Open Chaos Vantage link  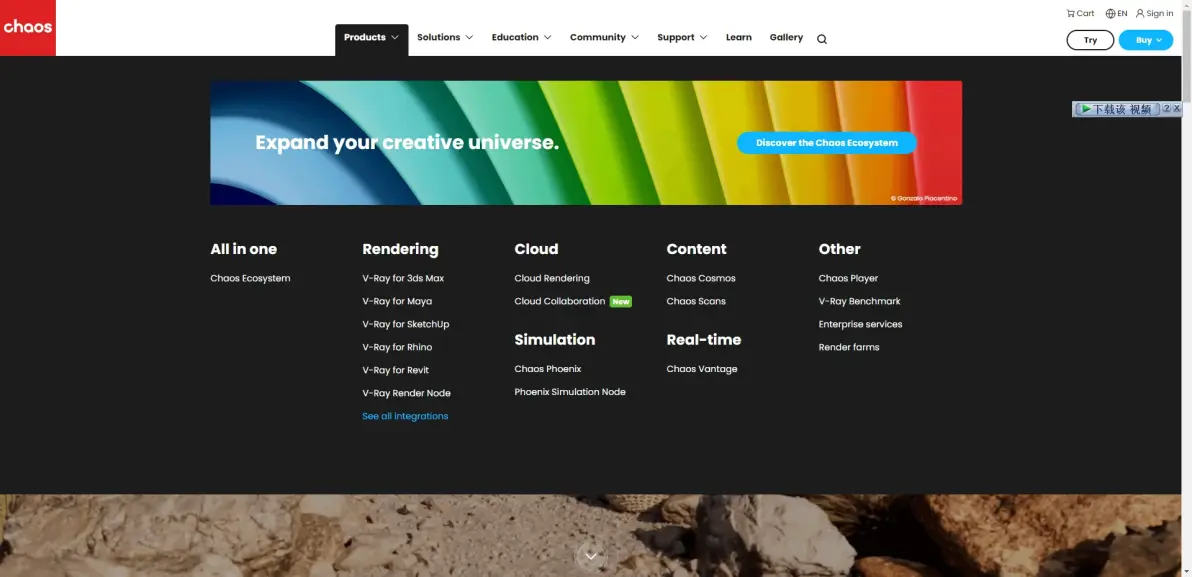[702, 369]
